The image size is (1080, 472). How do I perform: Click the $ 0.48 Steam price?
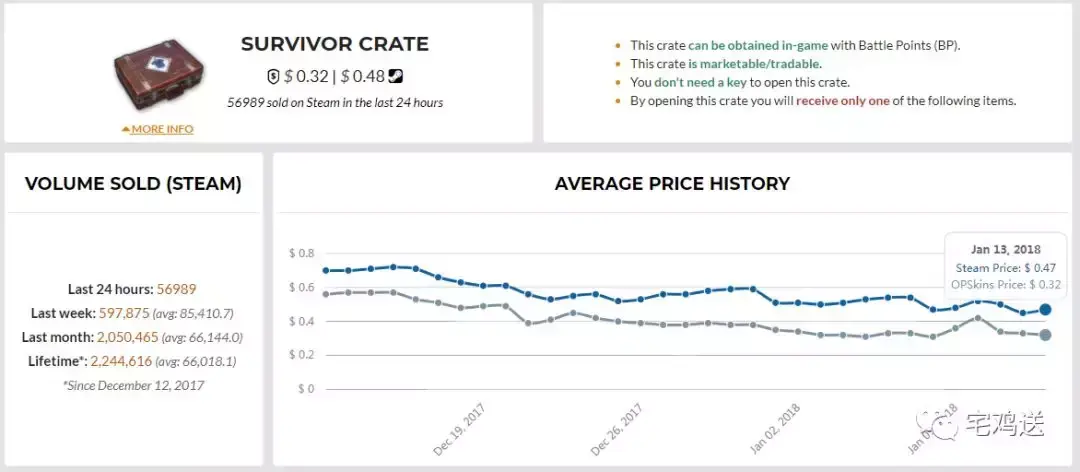click(363, 77)
